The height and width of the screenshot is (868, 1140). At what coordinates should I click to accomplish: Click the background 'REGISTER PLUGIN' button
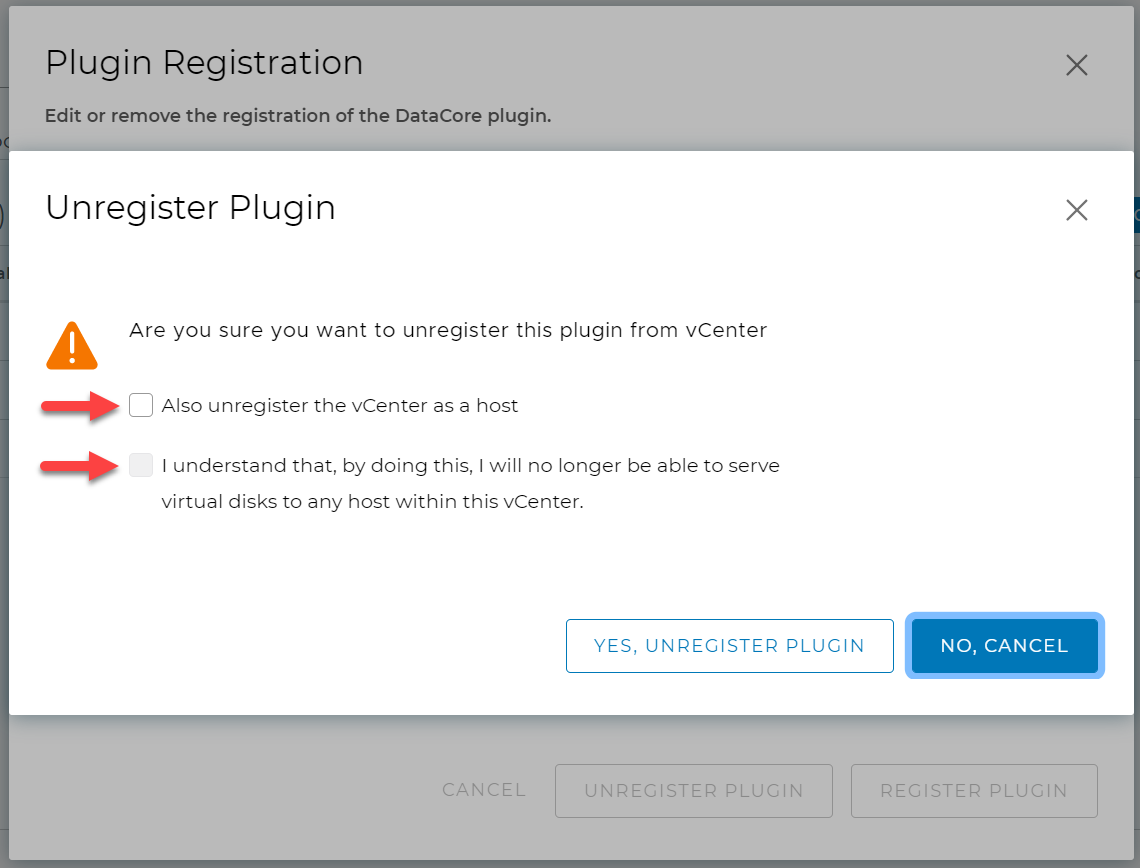coord(973,790)
